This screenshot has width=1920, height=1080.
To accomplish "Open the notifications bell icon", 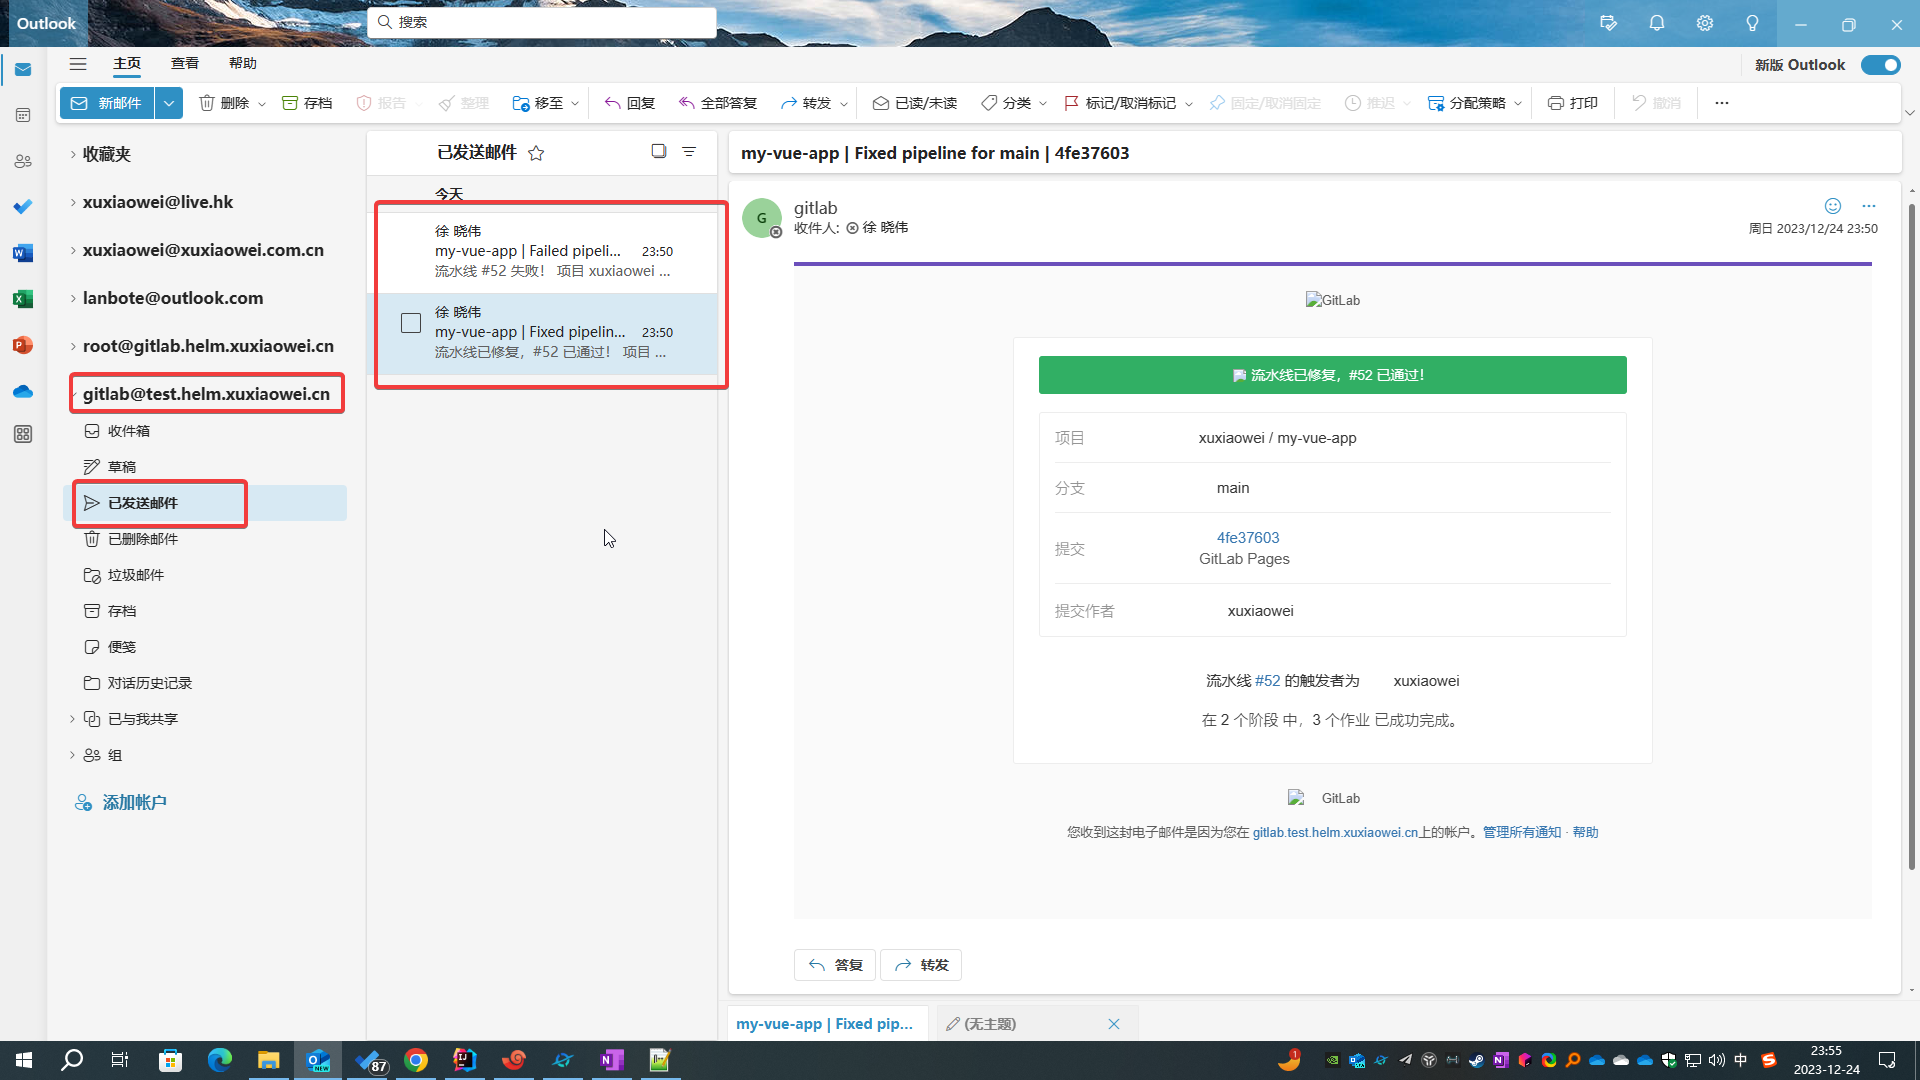I will point(1656,23).
